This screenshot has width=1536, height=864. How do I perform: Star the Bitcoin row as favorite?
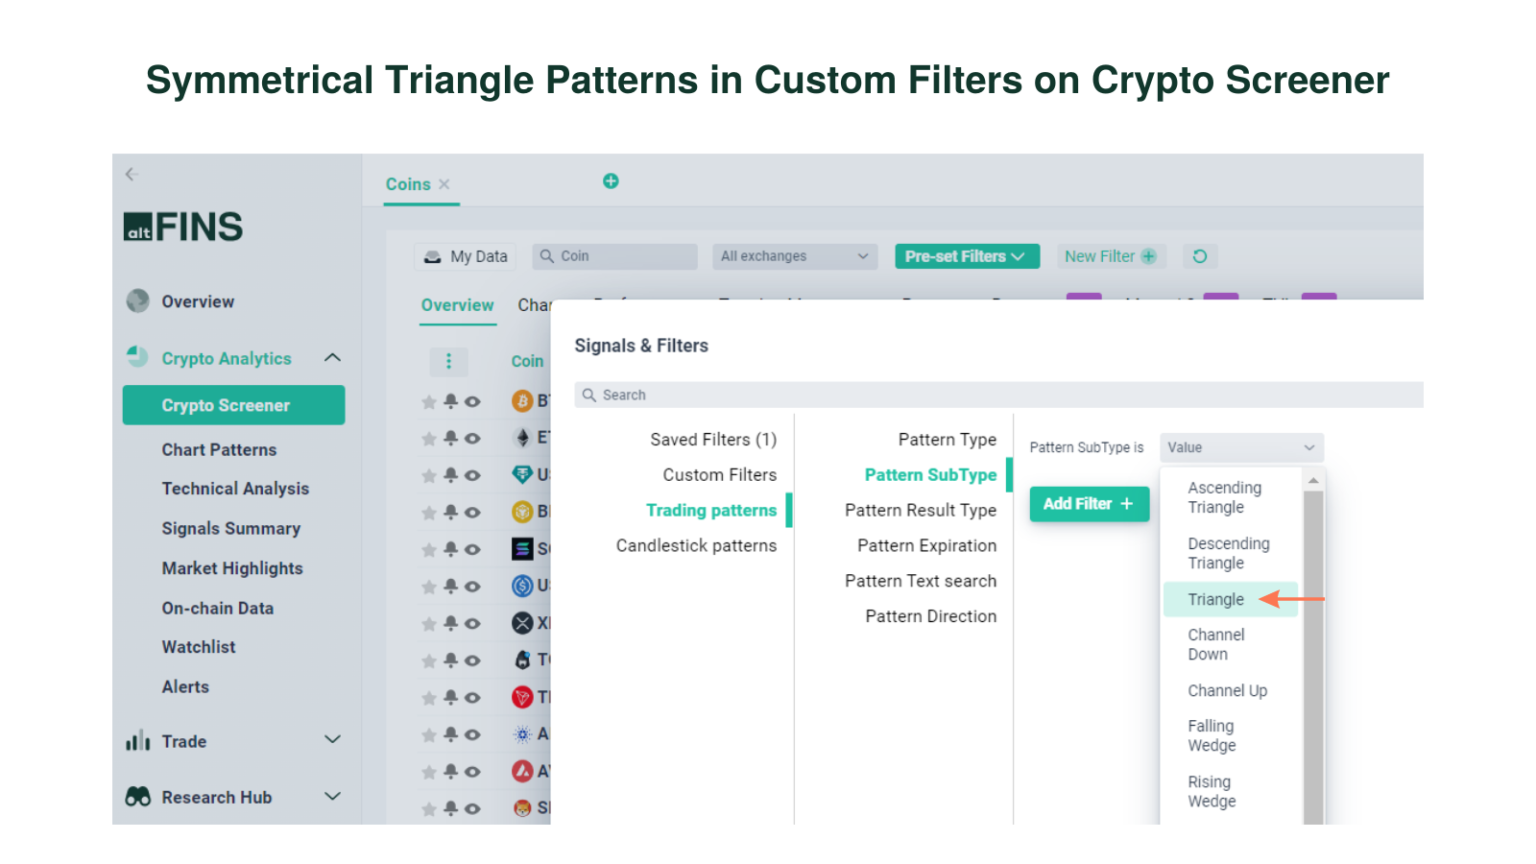pos(429,402)
